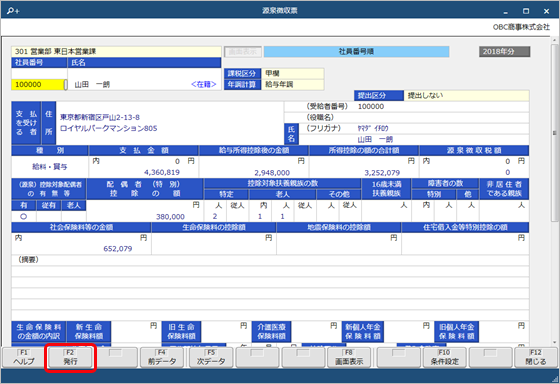Click the 社会保険料等 value 652,079

(x=118, y=249)
